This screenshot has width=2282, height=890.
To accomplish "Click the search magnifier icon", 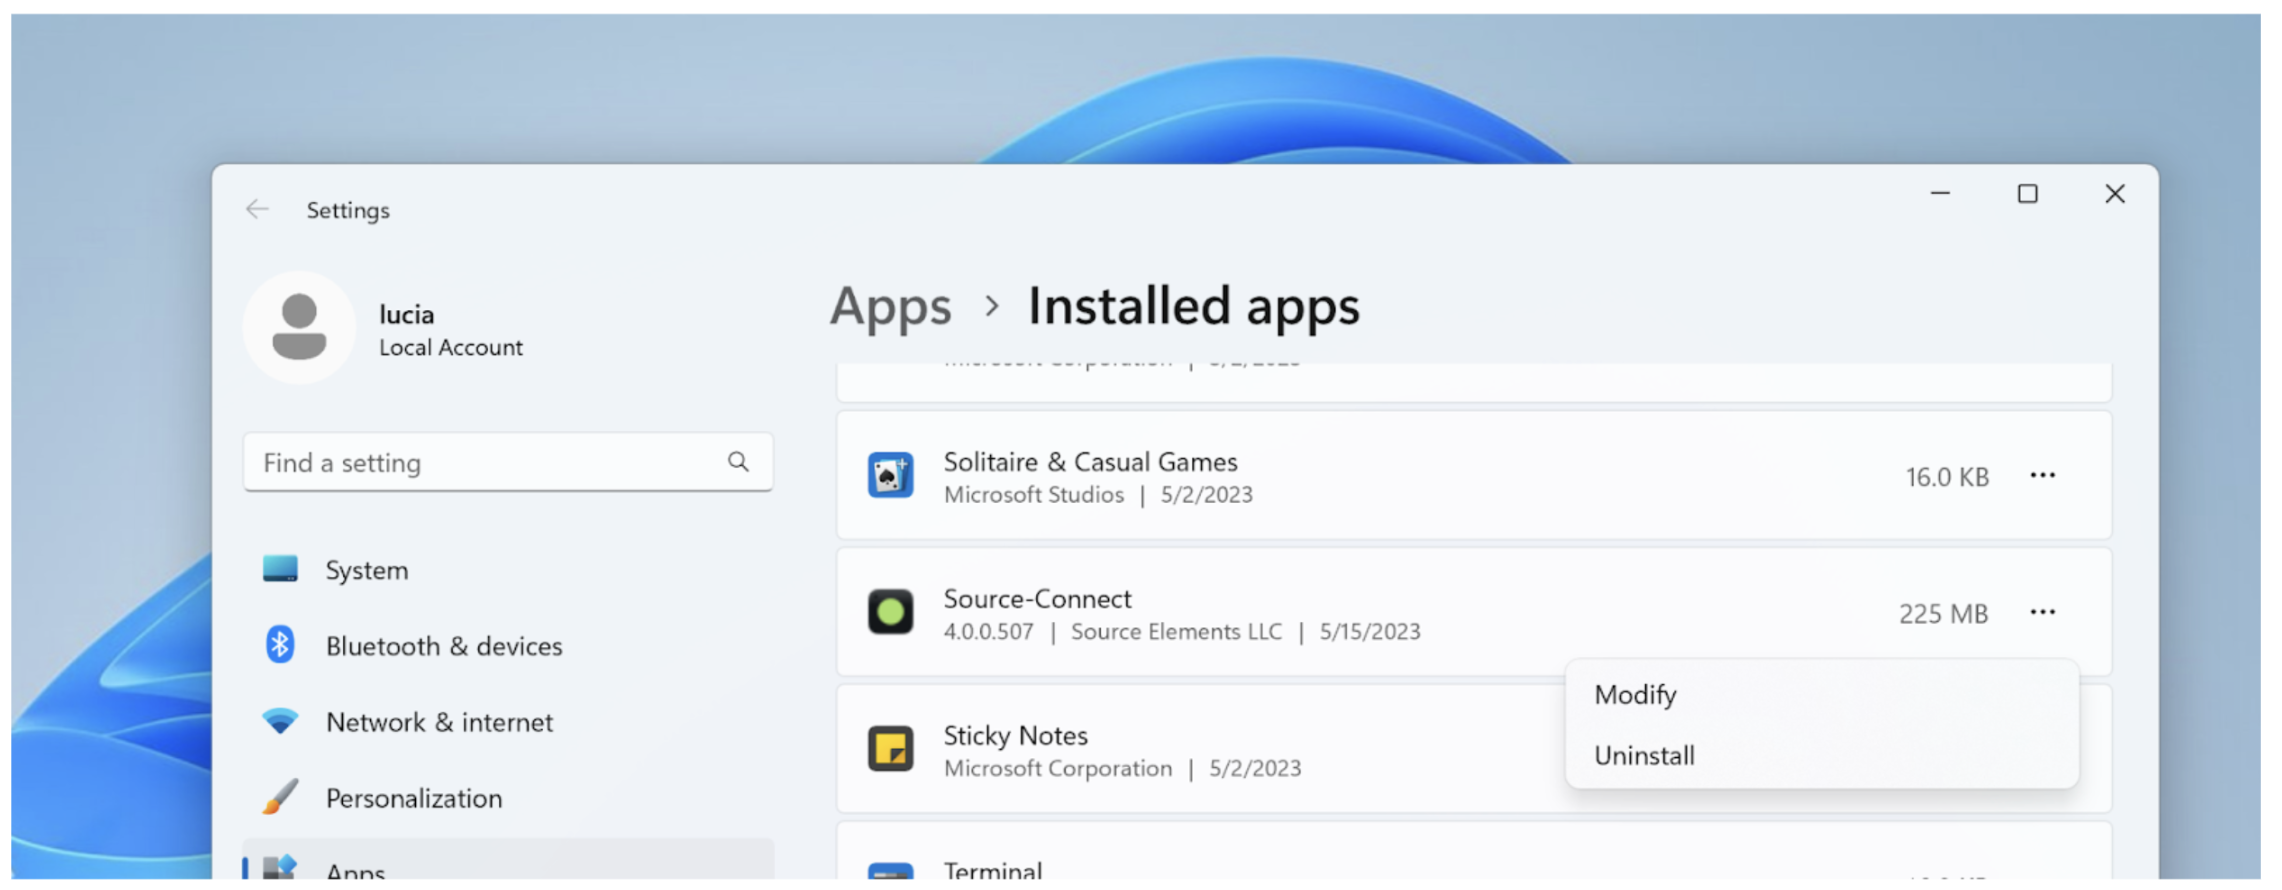I will [x=738, y=462].
